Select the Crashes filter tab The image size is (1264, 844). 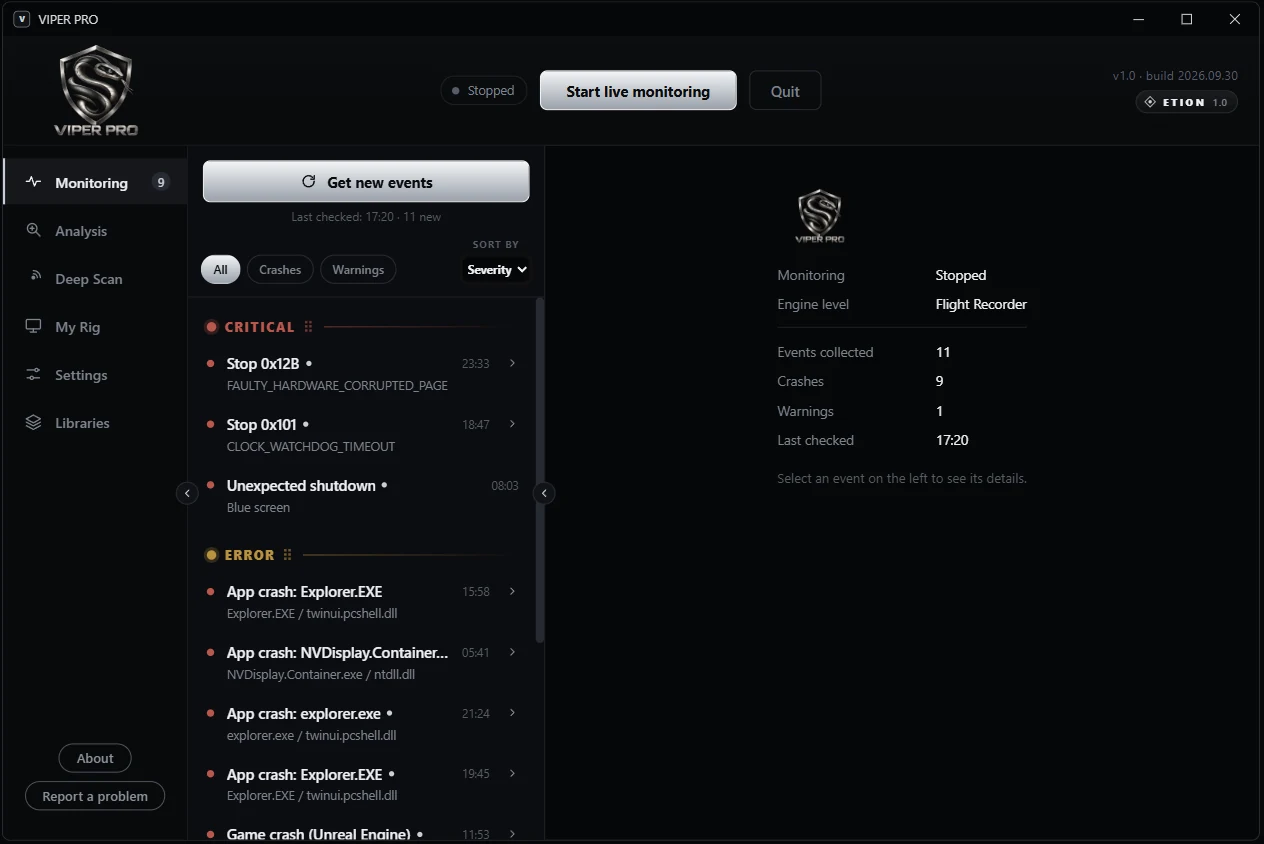[x=280, y=270]
